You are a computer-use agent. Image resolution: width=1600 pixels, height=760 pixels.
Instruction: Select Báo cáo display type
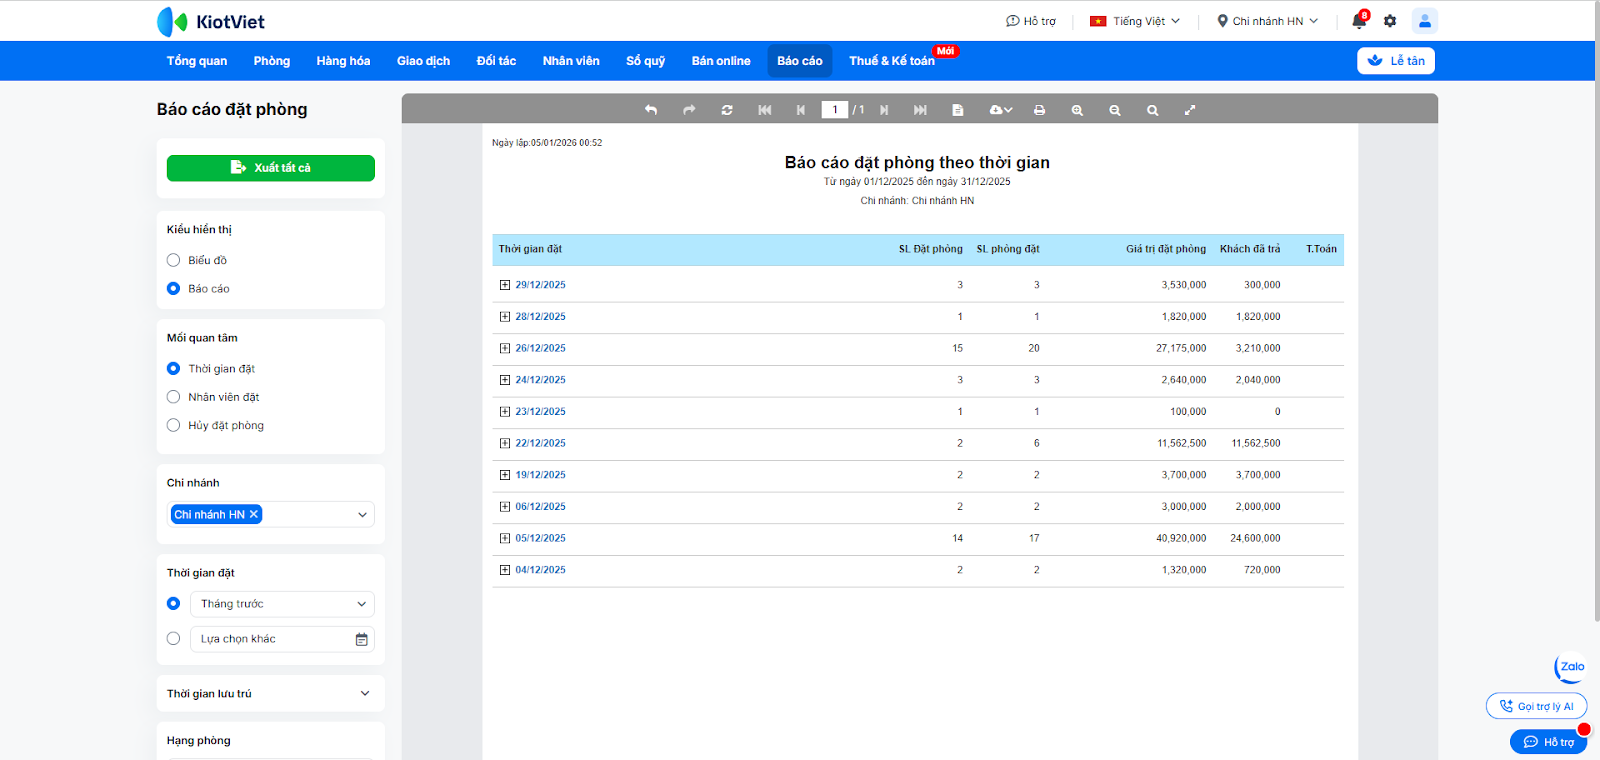[x=173, y=288]
